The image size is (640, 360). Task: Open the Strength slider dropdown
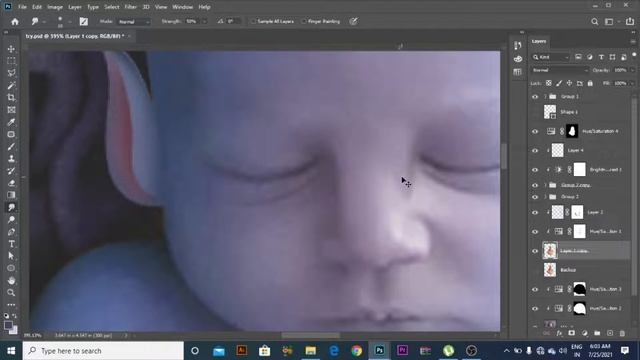[x=204, y=22]
